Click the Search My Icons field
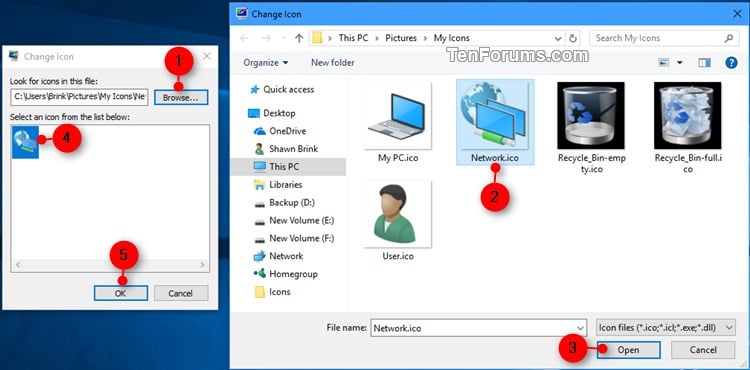The width and height of the screenshot is (750, 370). click(x=658, y=38)
